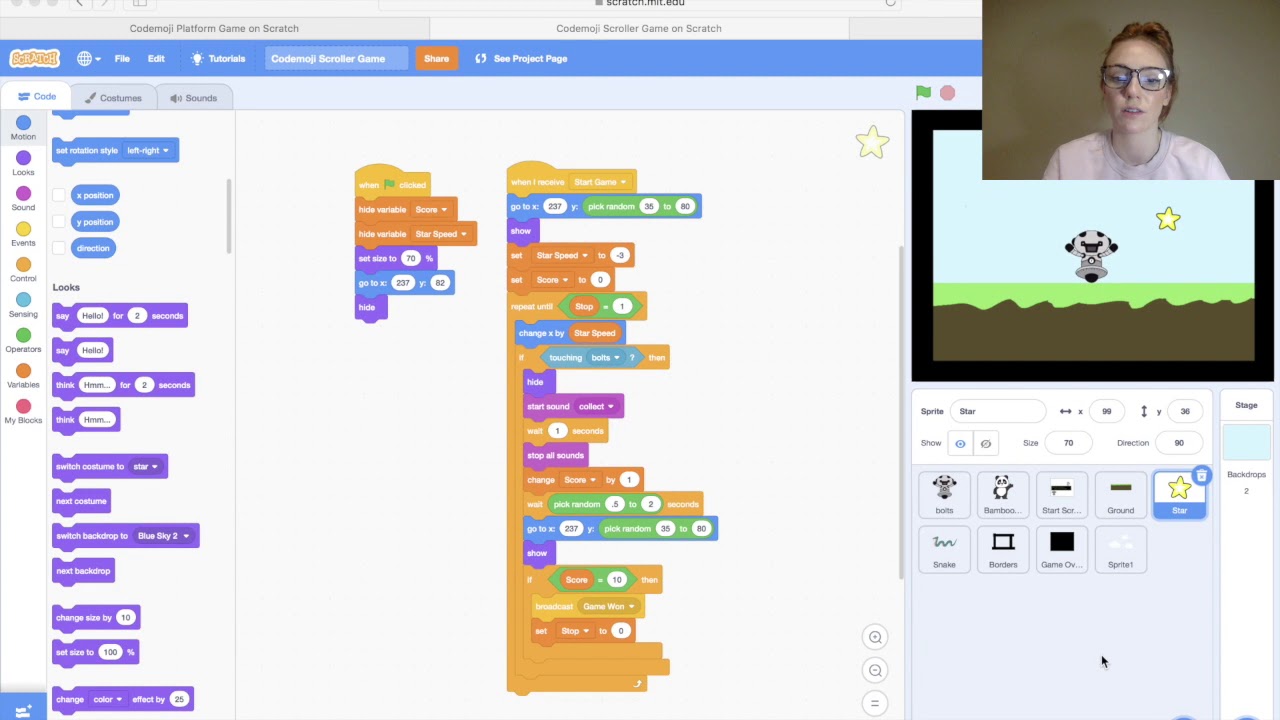The width and height of the screenshot is (1280, 720).
Task: Click See Project Page
Action: tap(521, 58)
